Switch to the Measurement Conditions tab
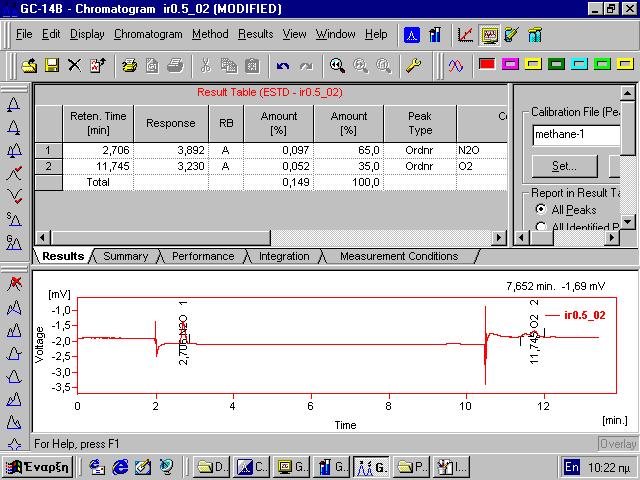This screenshot has width=640, height=480. pos(399,256)
